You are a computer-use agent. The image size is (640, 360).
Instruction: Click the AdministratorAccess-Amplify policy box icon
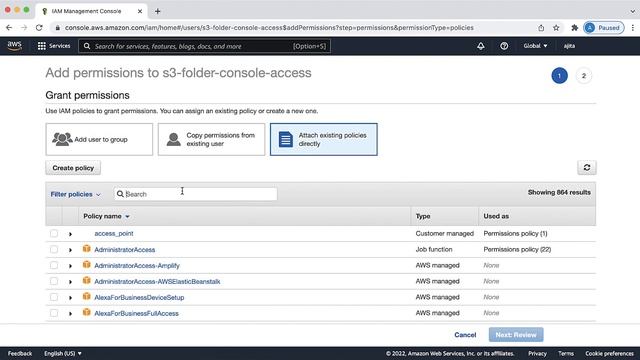click(87, 264)
